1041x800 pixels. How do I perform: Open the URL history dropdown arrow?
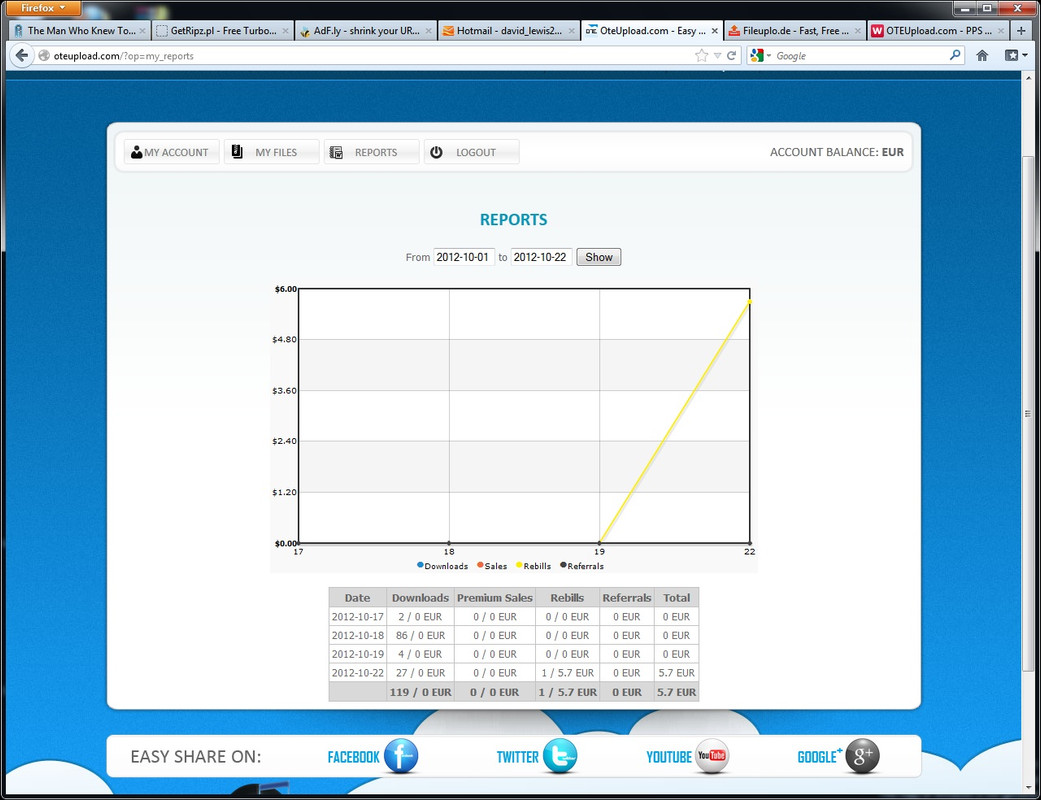(x=717, y=56)
